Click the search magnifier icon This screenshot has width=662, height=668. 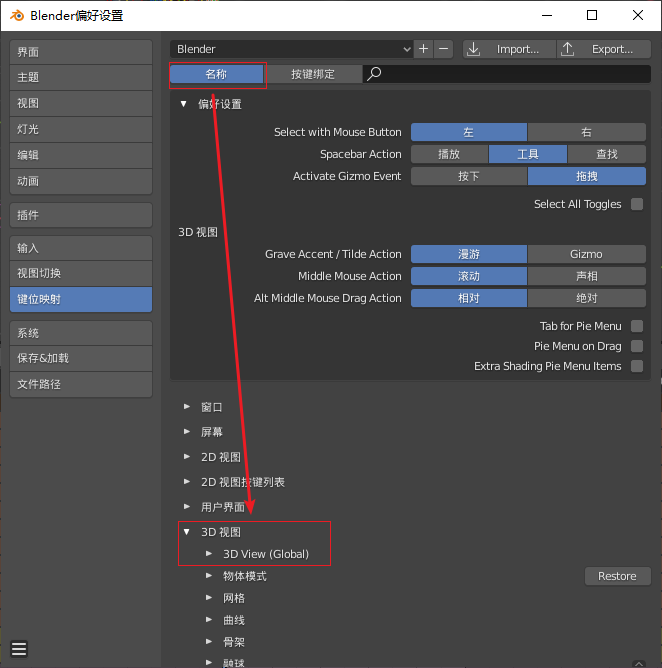tap(374, 74)
